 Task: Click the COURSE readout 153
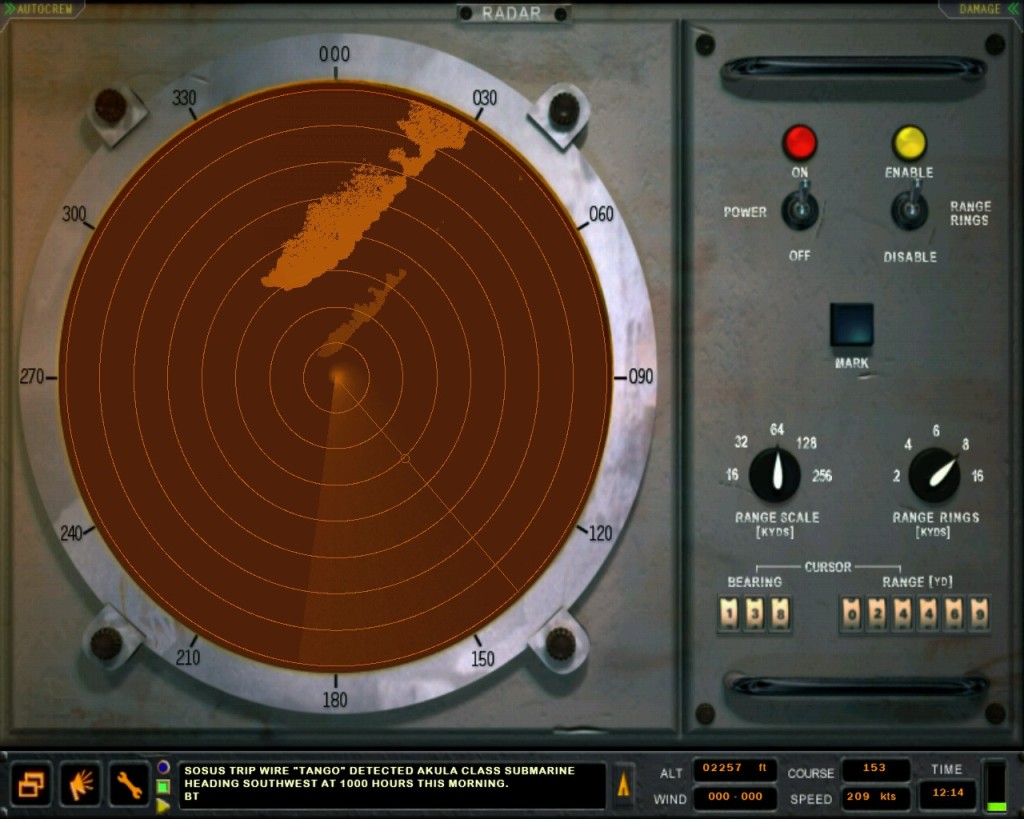tap(874, 769)
